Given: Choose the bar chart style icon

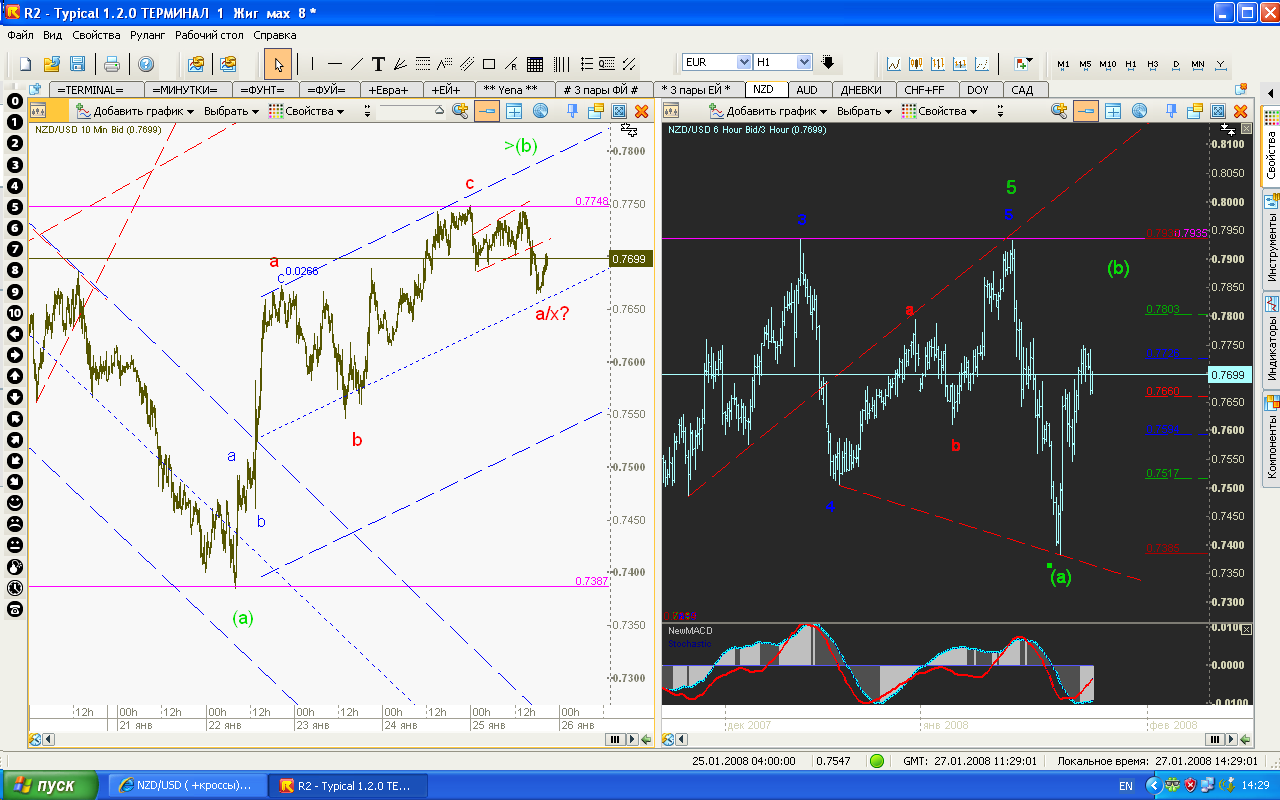Looking at the screenshot, I should 939,64.
